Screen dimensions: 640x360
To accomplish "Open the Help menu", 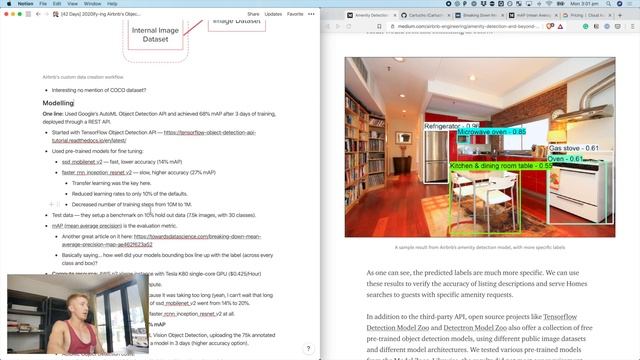I will tap(112, 4).
